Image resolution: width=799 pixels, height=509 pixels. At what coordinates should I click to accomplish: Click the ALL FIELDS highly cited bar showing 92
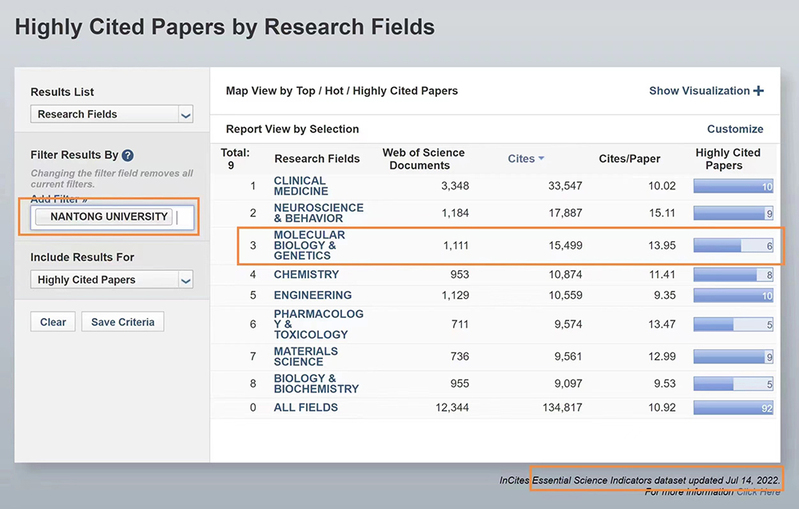coord(734,408)
